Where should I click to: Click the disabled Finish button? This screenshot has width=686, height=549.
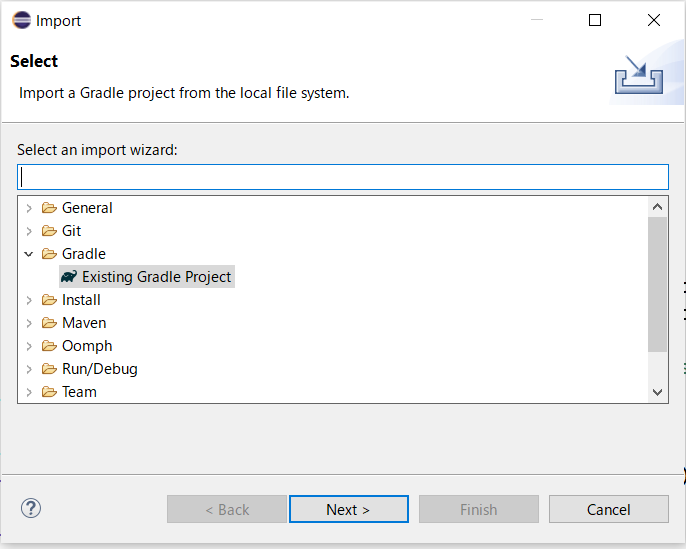(479, 509)
